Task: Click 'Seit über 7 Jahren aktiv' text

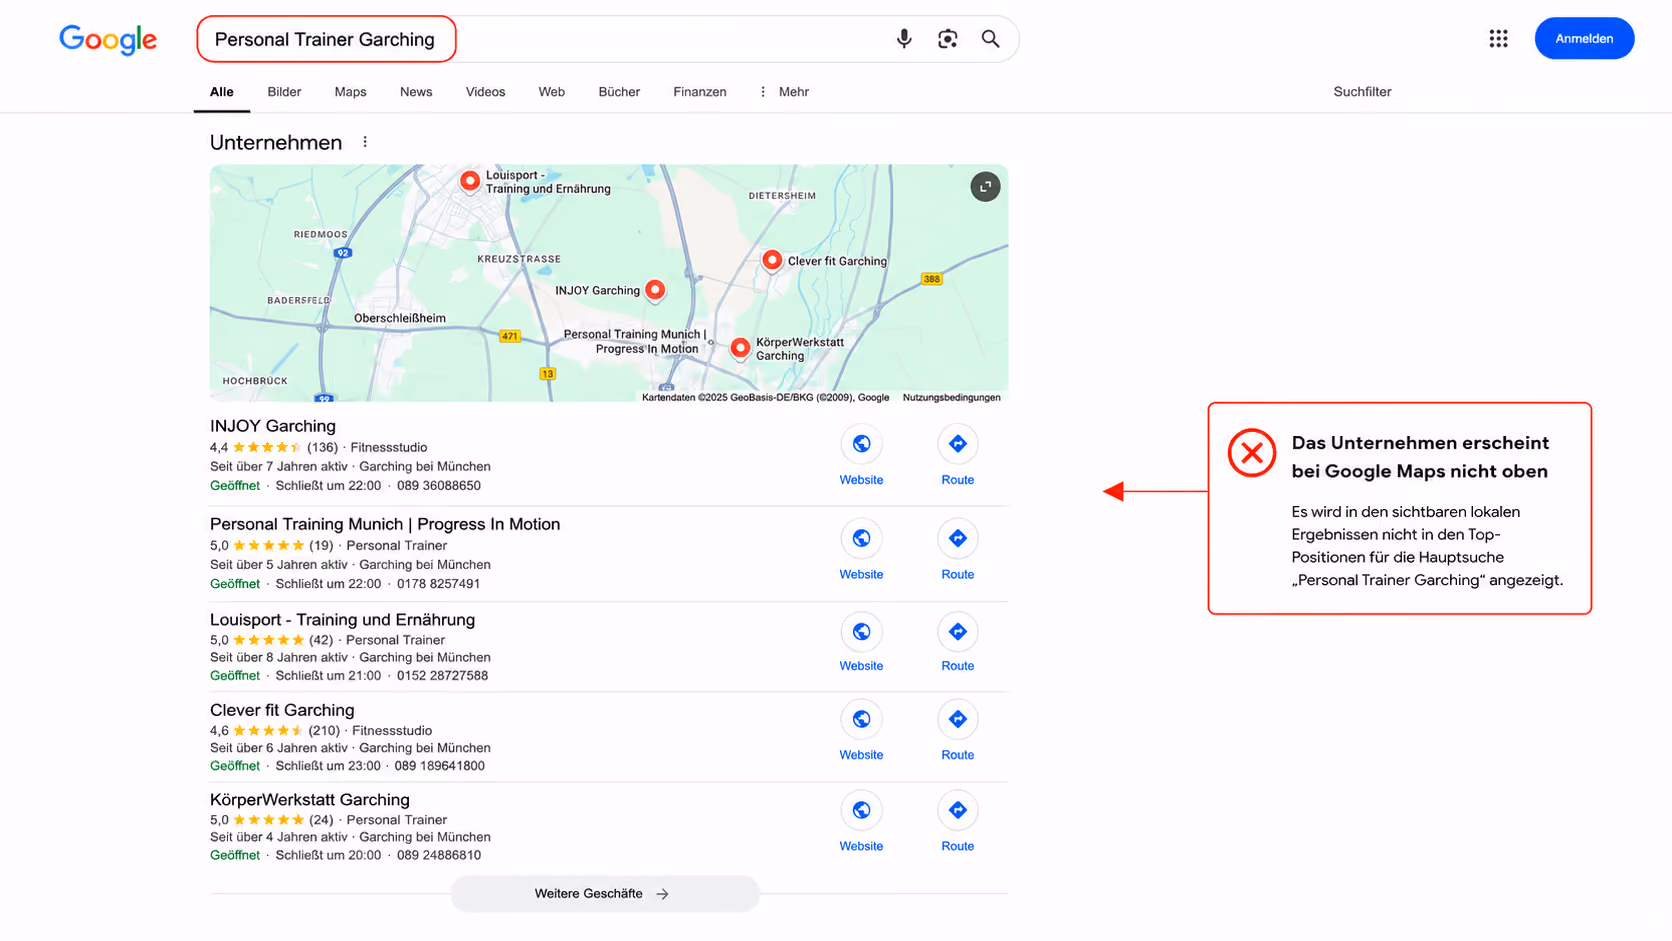Action: tap(279, 467)
